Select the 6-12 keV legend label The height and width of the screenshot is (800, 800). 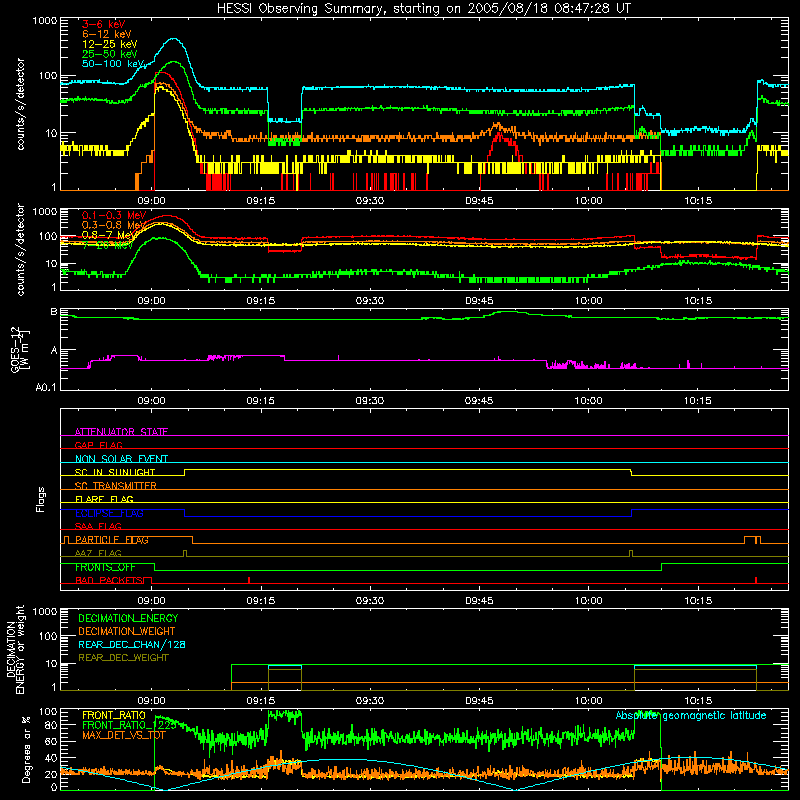[x=107, y=34]
